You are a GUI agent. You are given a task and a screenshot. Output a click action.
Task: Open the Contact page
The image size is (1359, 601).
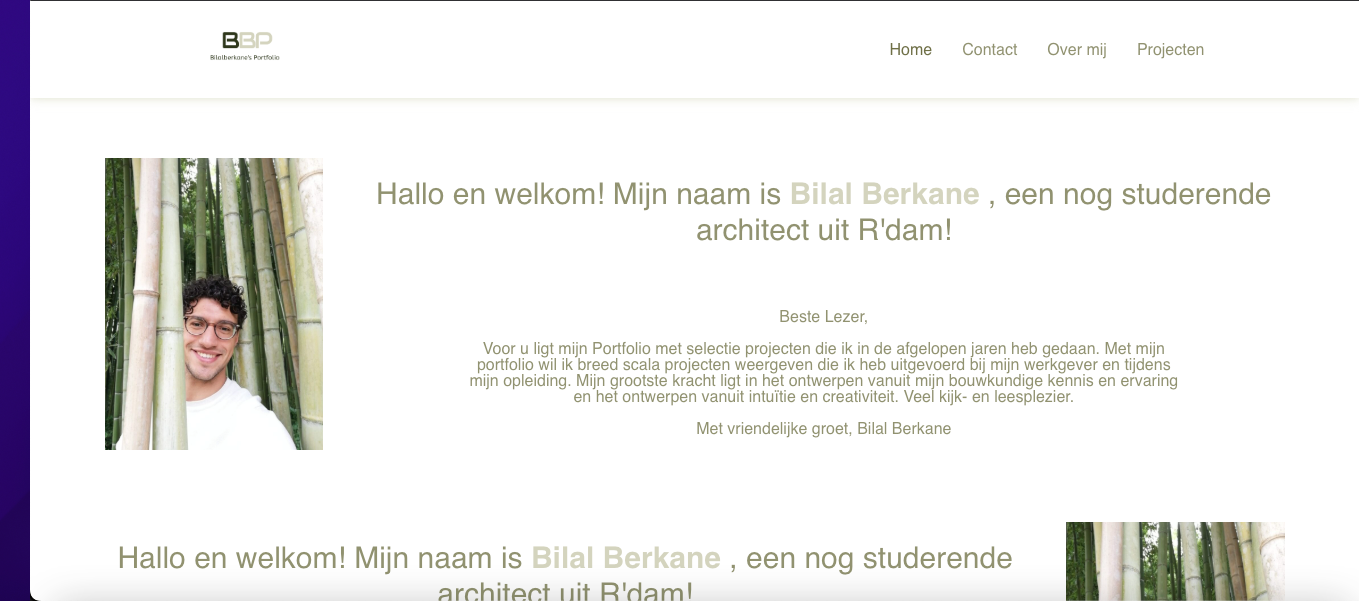coord(989,49)
